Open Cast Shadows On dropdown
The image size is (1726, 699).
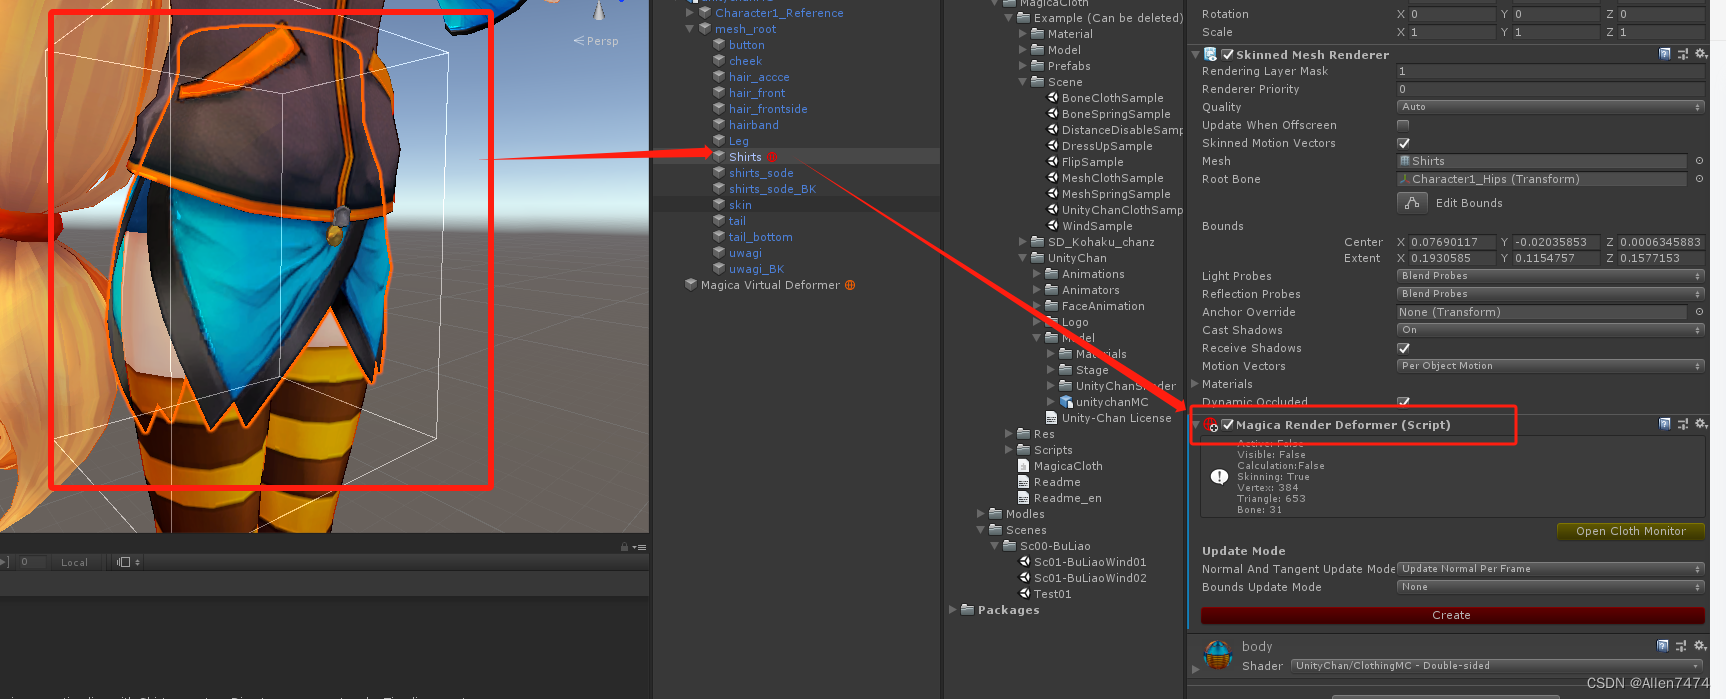[1550, 330]
